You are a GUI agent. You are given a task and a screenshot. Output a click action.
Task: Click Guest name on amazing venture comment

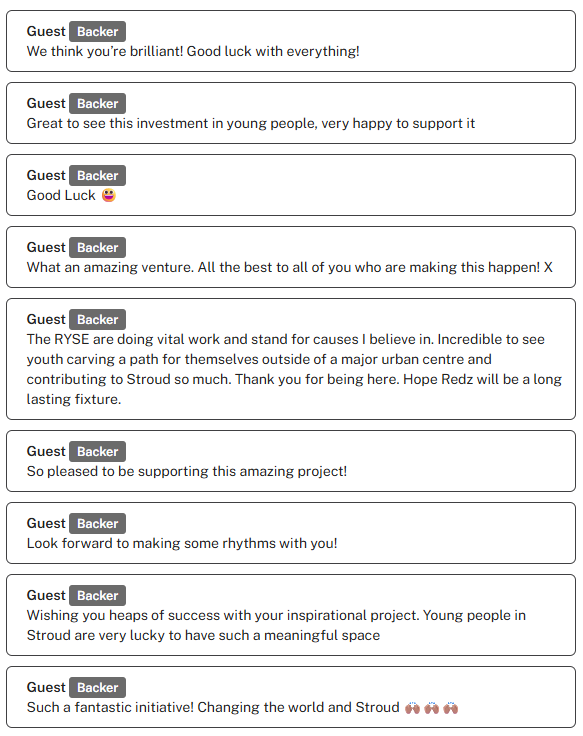tap(46, 247)
